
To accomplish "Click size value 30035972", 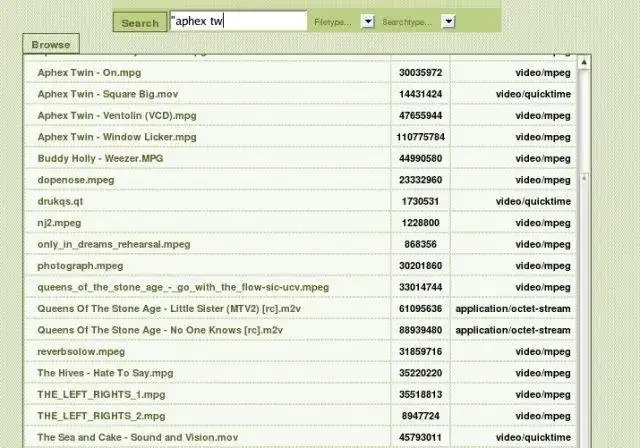I will (x=420, y=73).
